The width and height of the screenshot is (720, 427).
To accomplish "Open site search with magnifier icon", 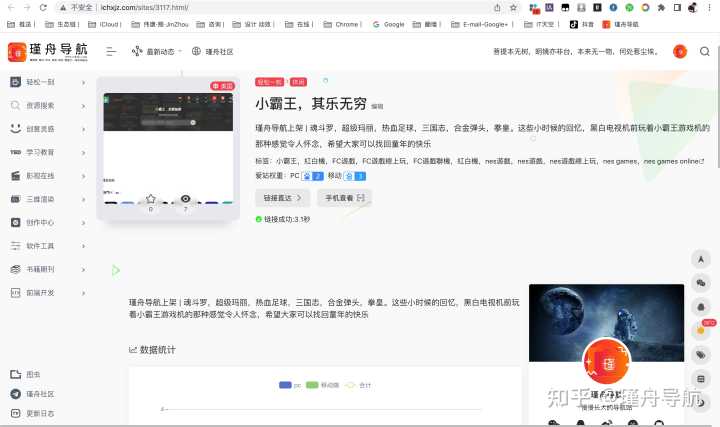I will click(x=705, y=51).
